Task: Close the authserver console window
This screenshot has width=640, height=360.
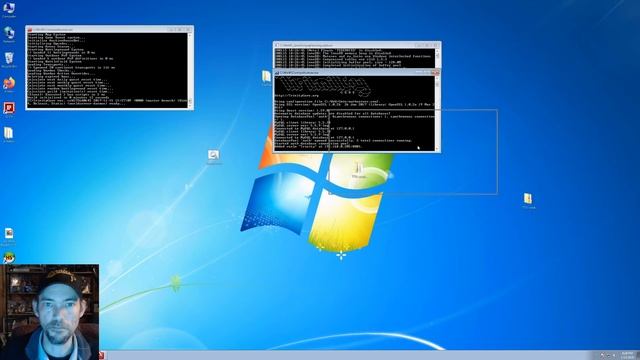Action: click(x=435, y=72)
